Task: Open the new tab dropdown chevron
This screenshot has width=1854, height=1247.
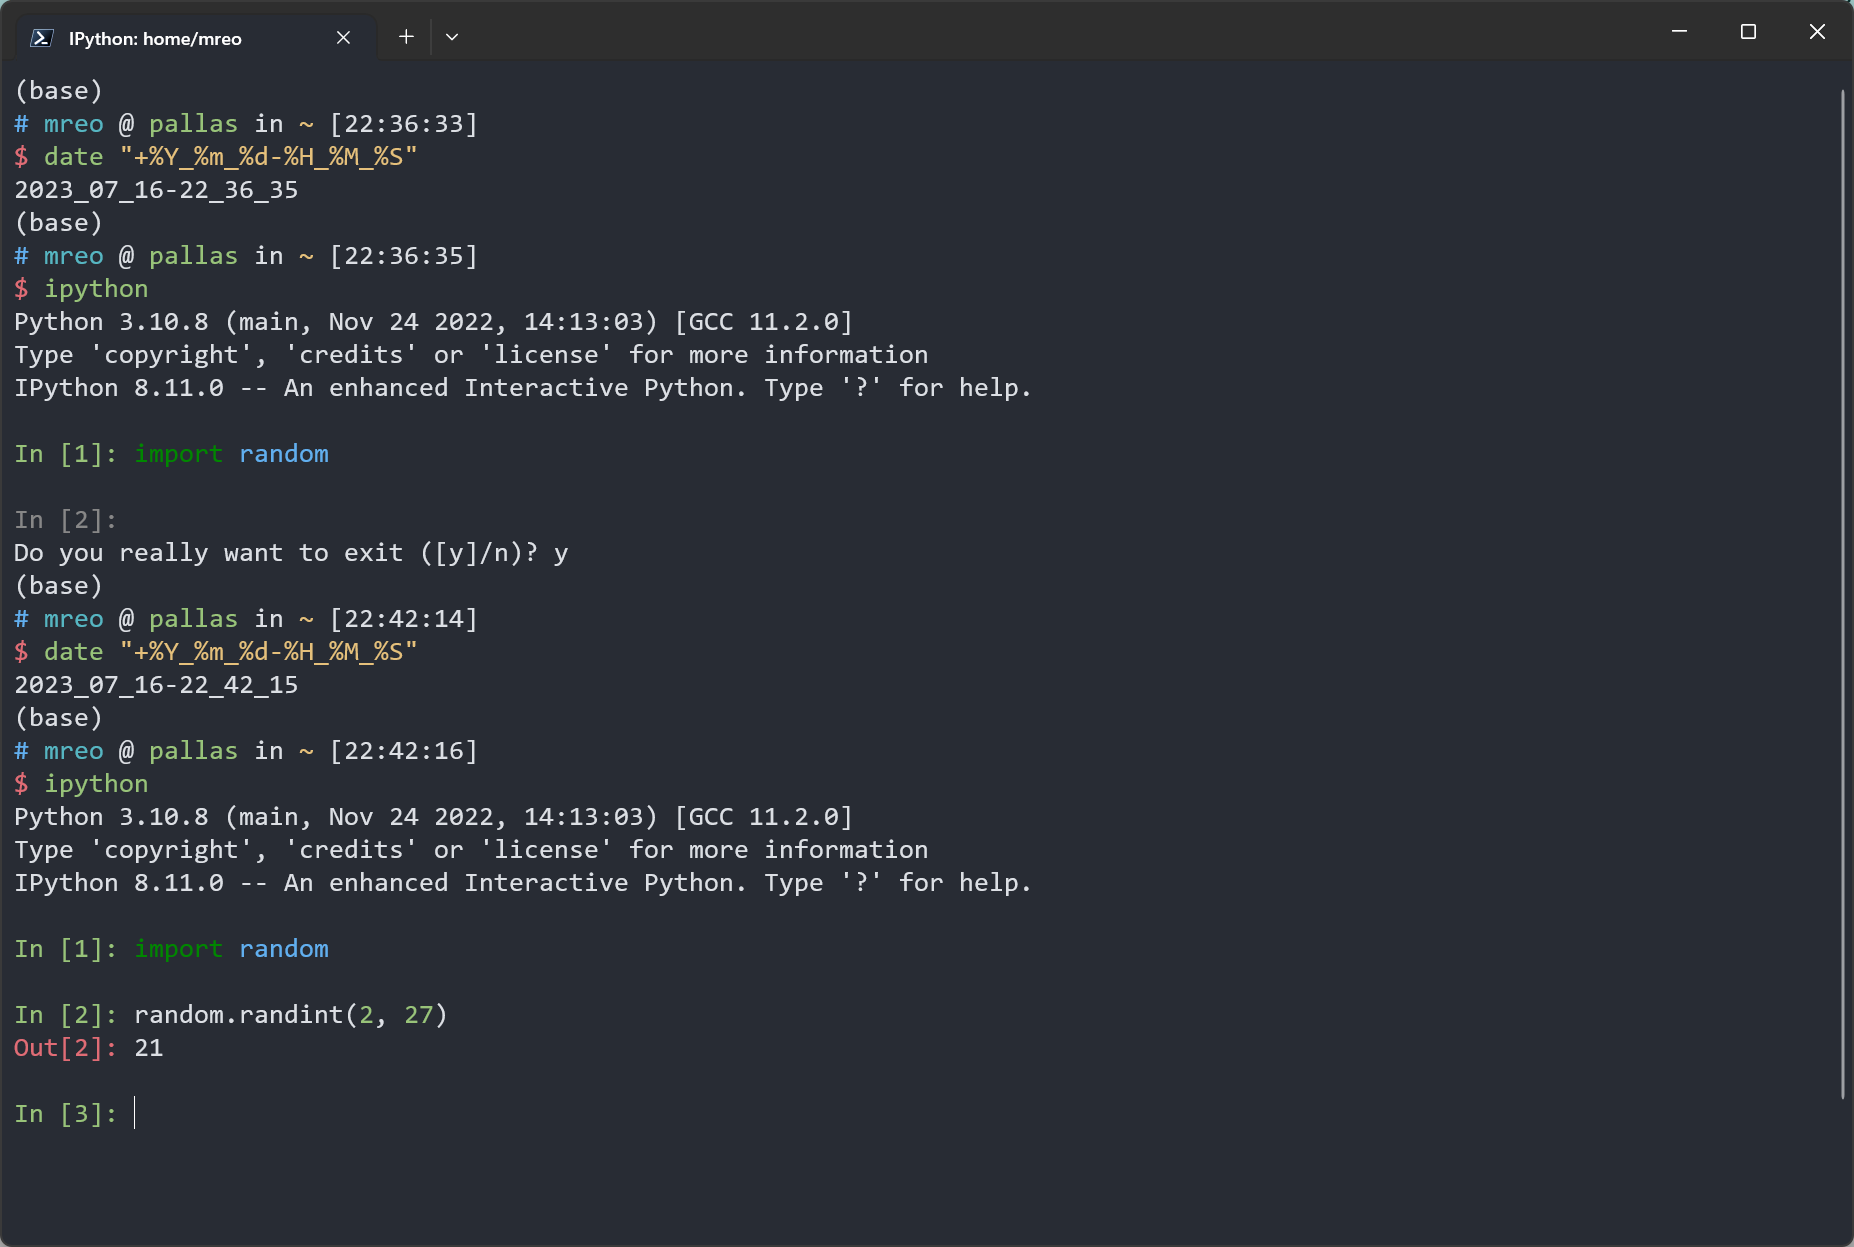Action: 452,36
